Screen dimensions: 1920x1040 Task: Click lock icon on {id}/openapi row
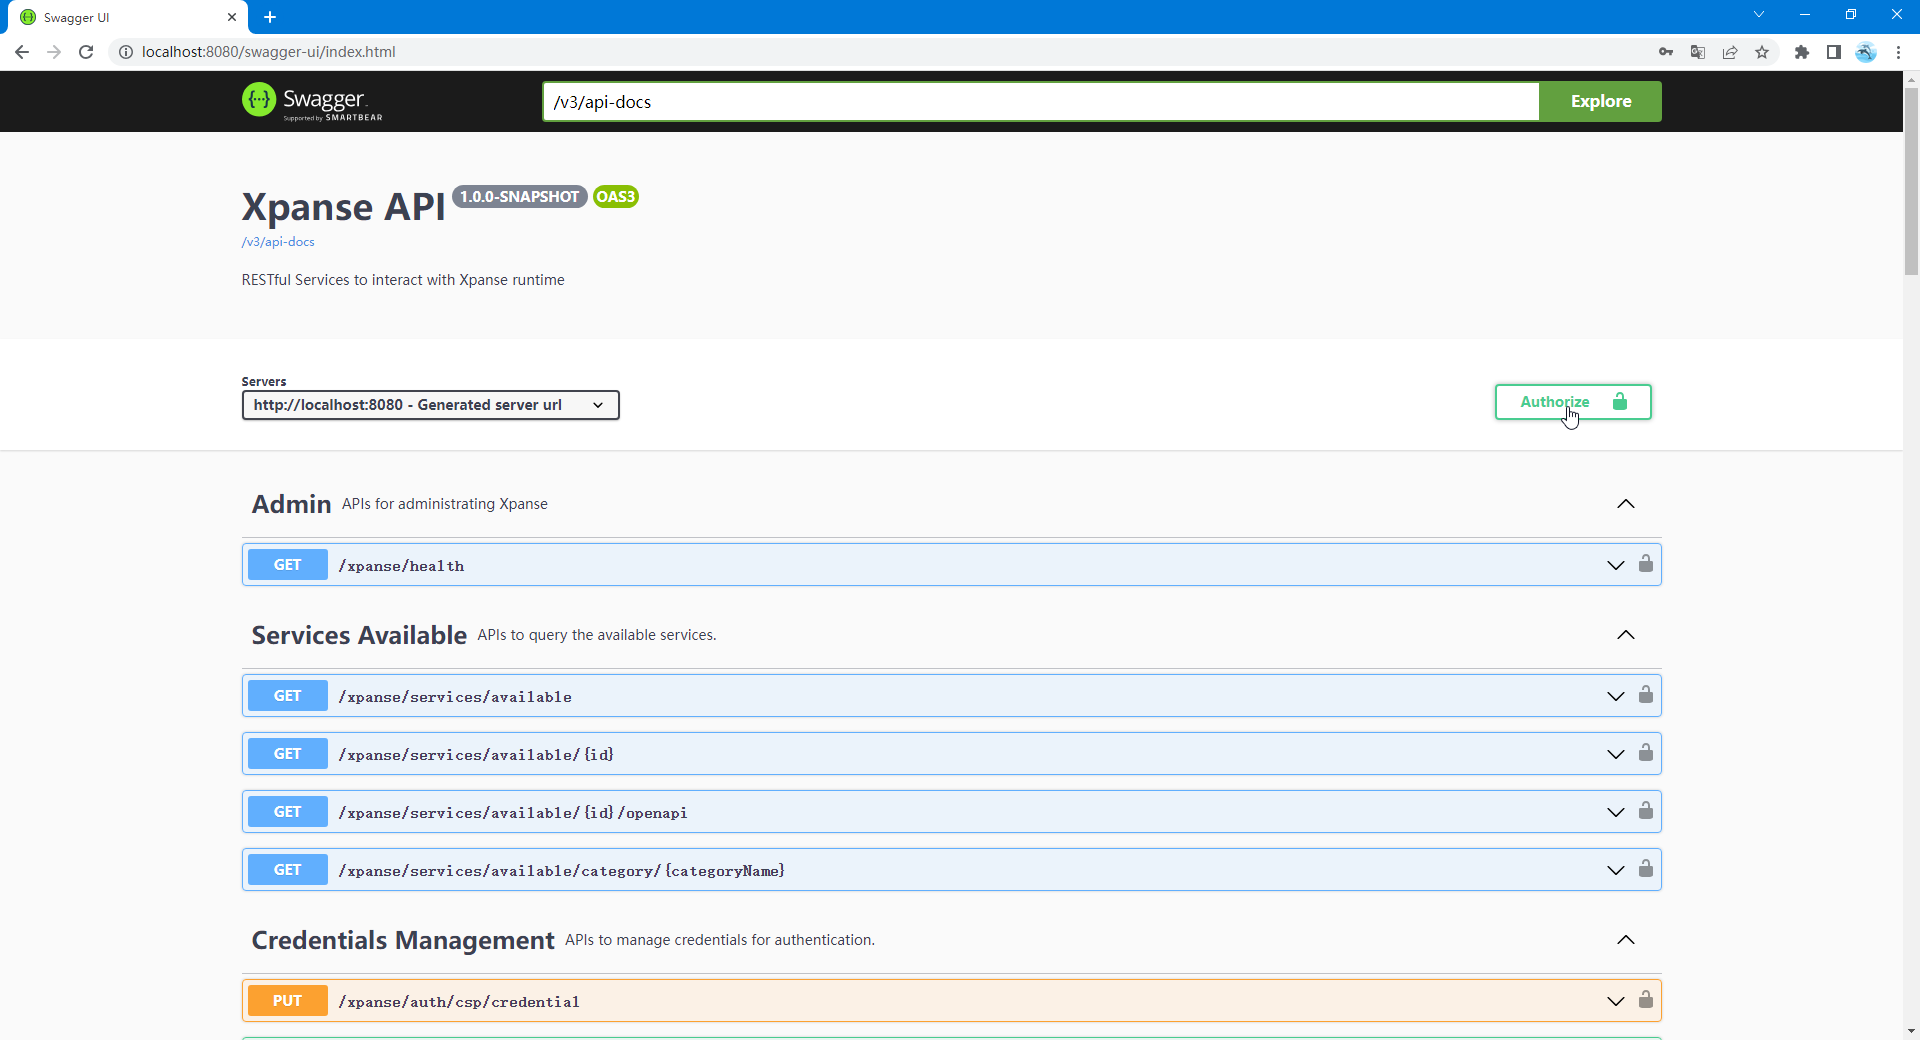(x=1646, y=811)
